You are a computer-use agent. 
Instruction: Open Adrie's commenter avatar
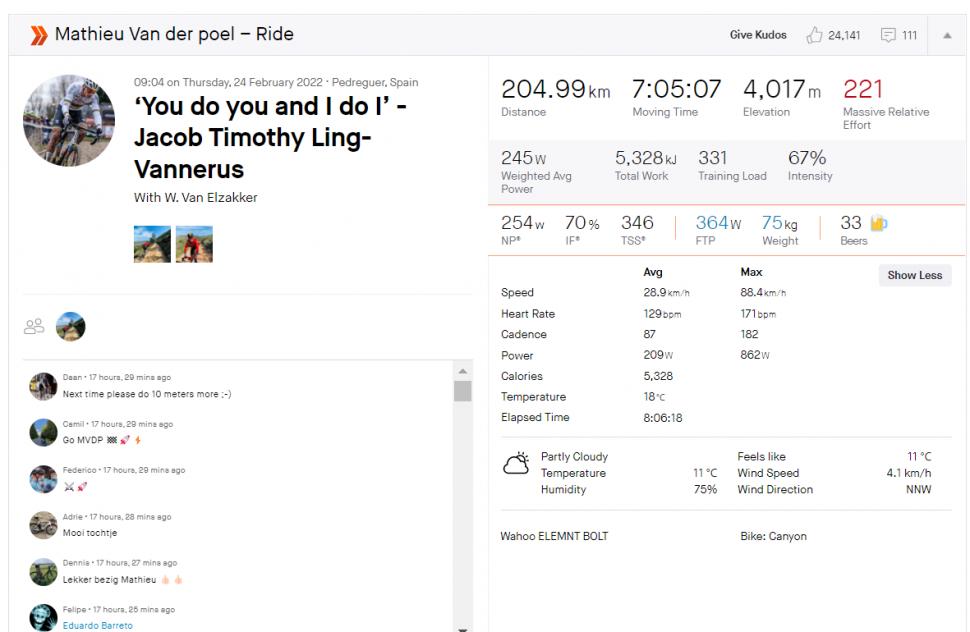(x=43, y=526)
